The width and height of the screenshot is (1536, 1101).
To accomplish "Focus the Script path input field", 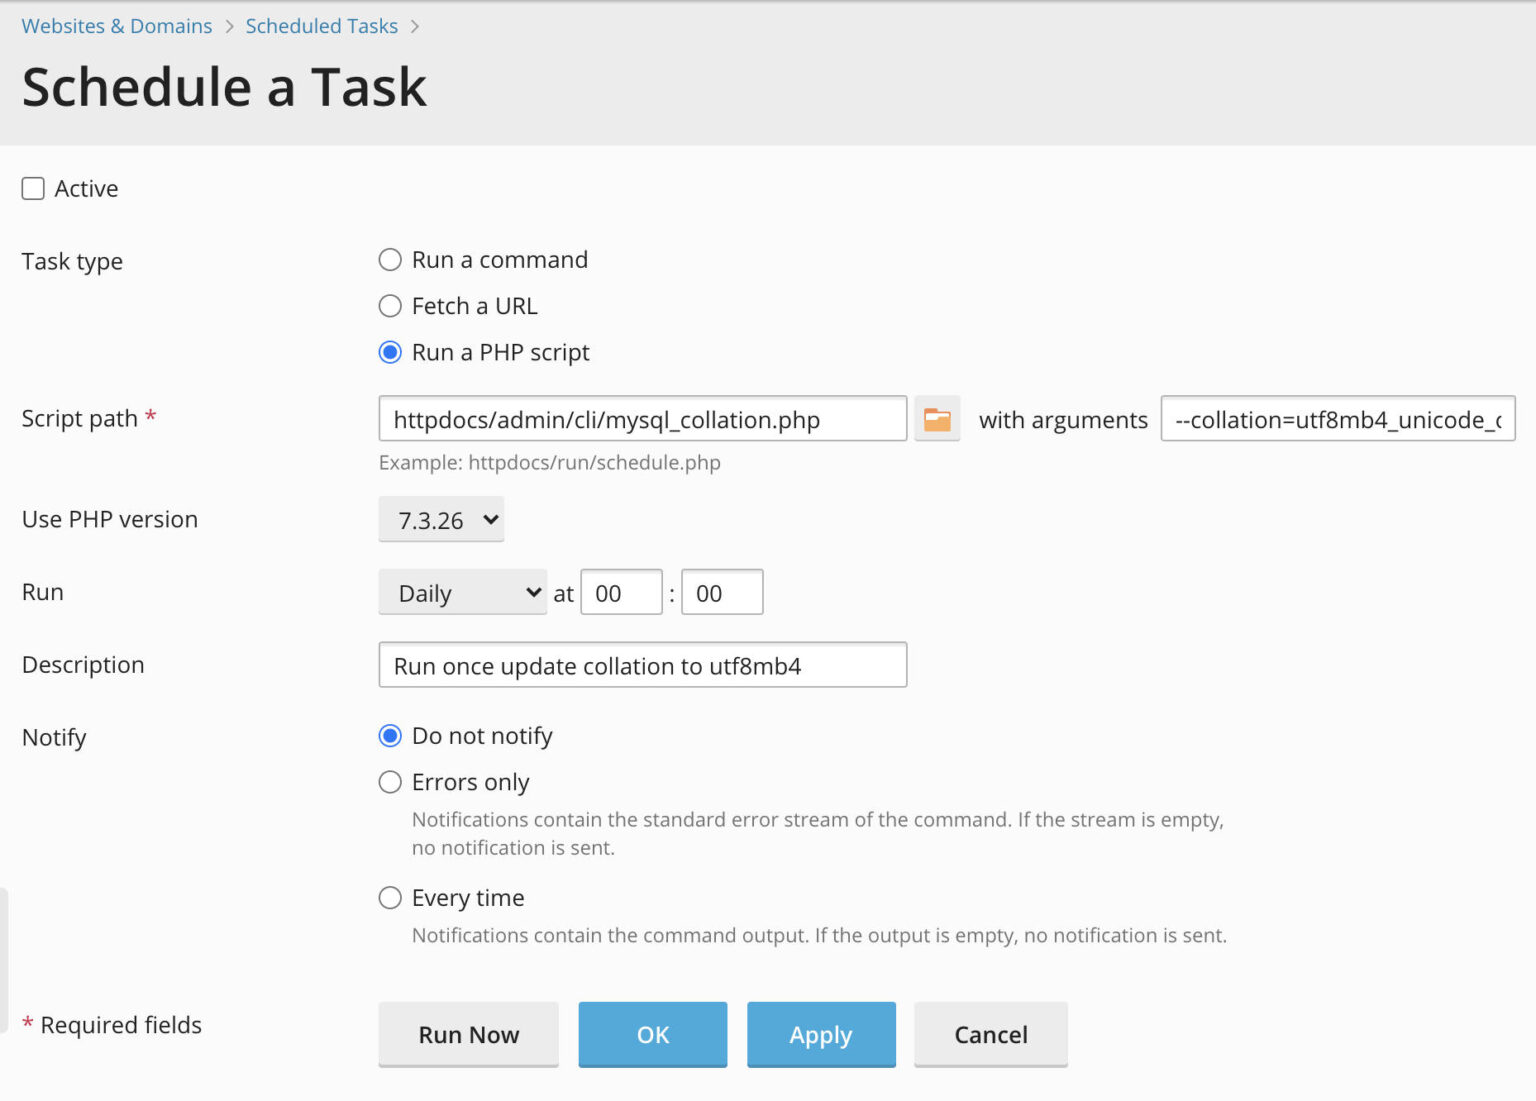I will (642, 419).
